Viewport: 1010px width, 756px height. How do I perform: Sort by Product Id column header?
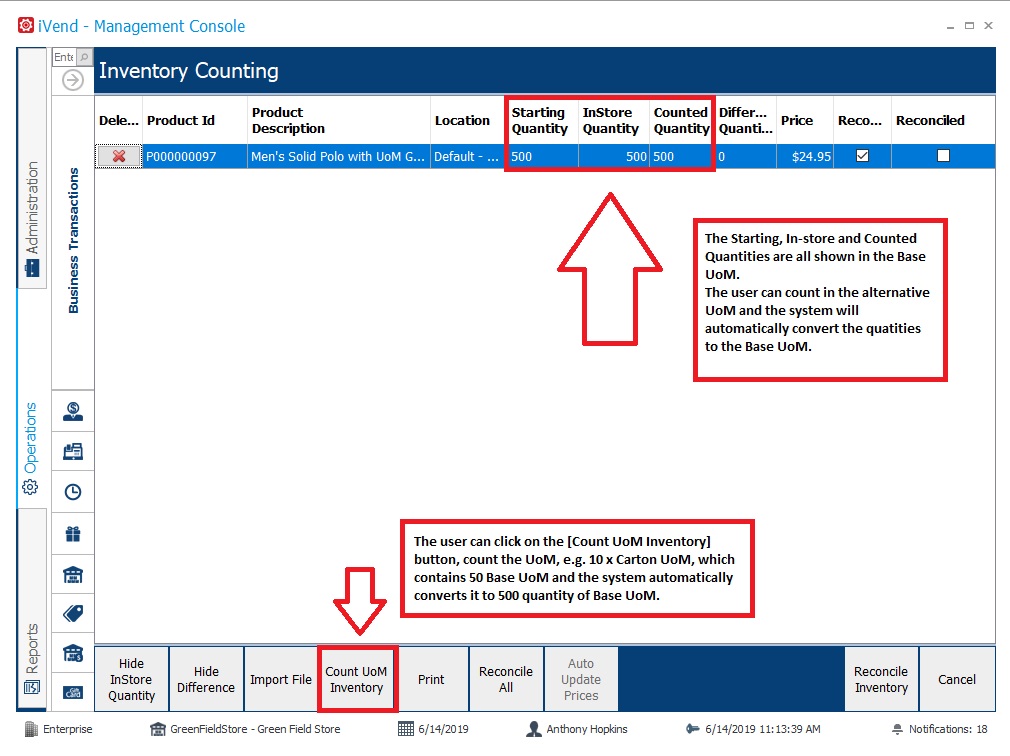[x=195, y=120]
